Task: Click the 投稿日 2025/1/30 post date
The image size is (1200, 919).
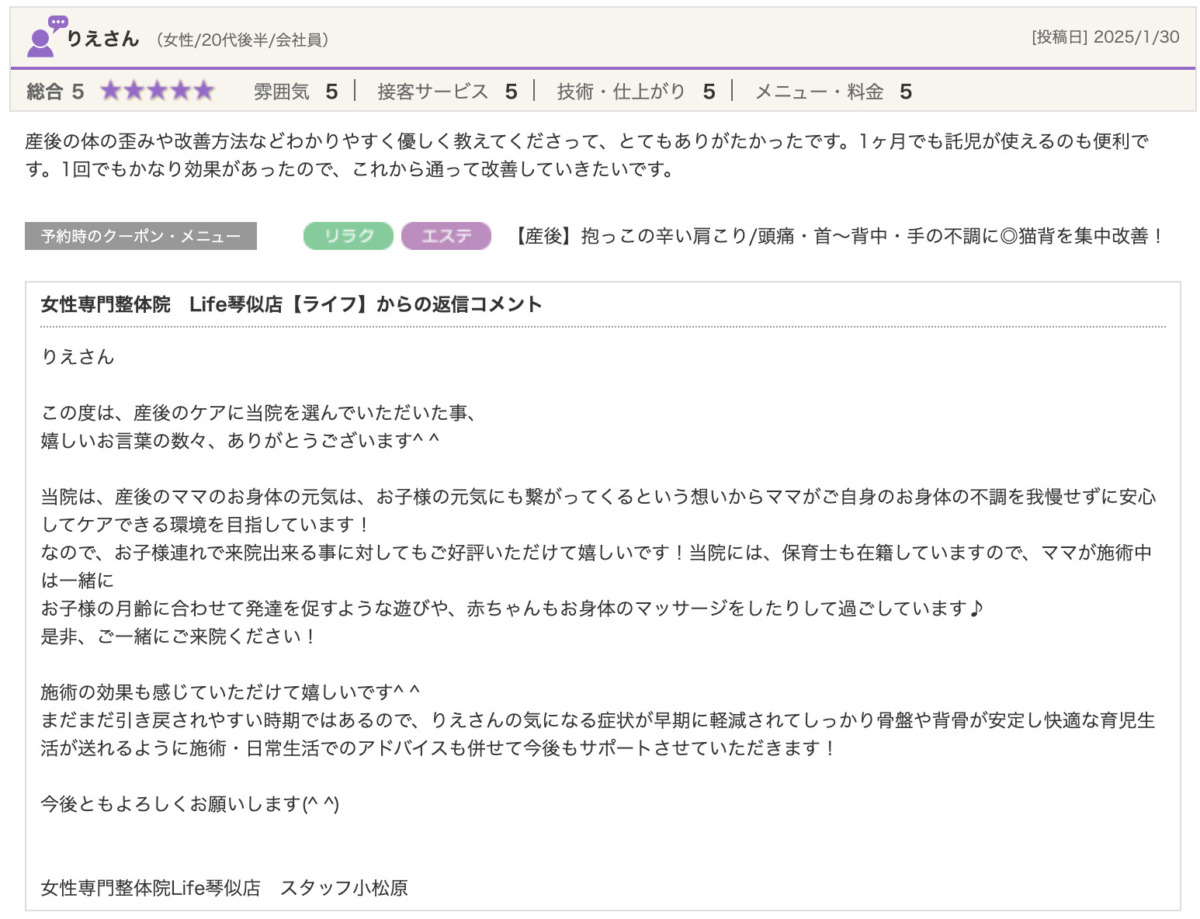Action: coord(1105,37)
